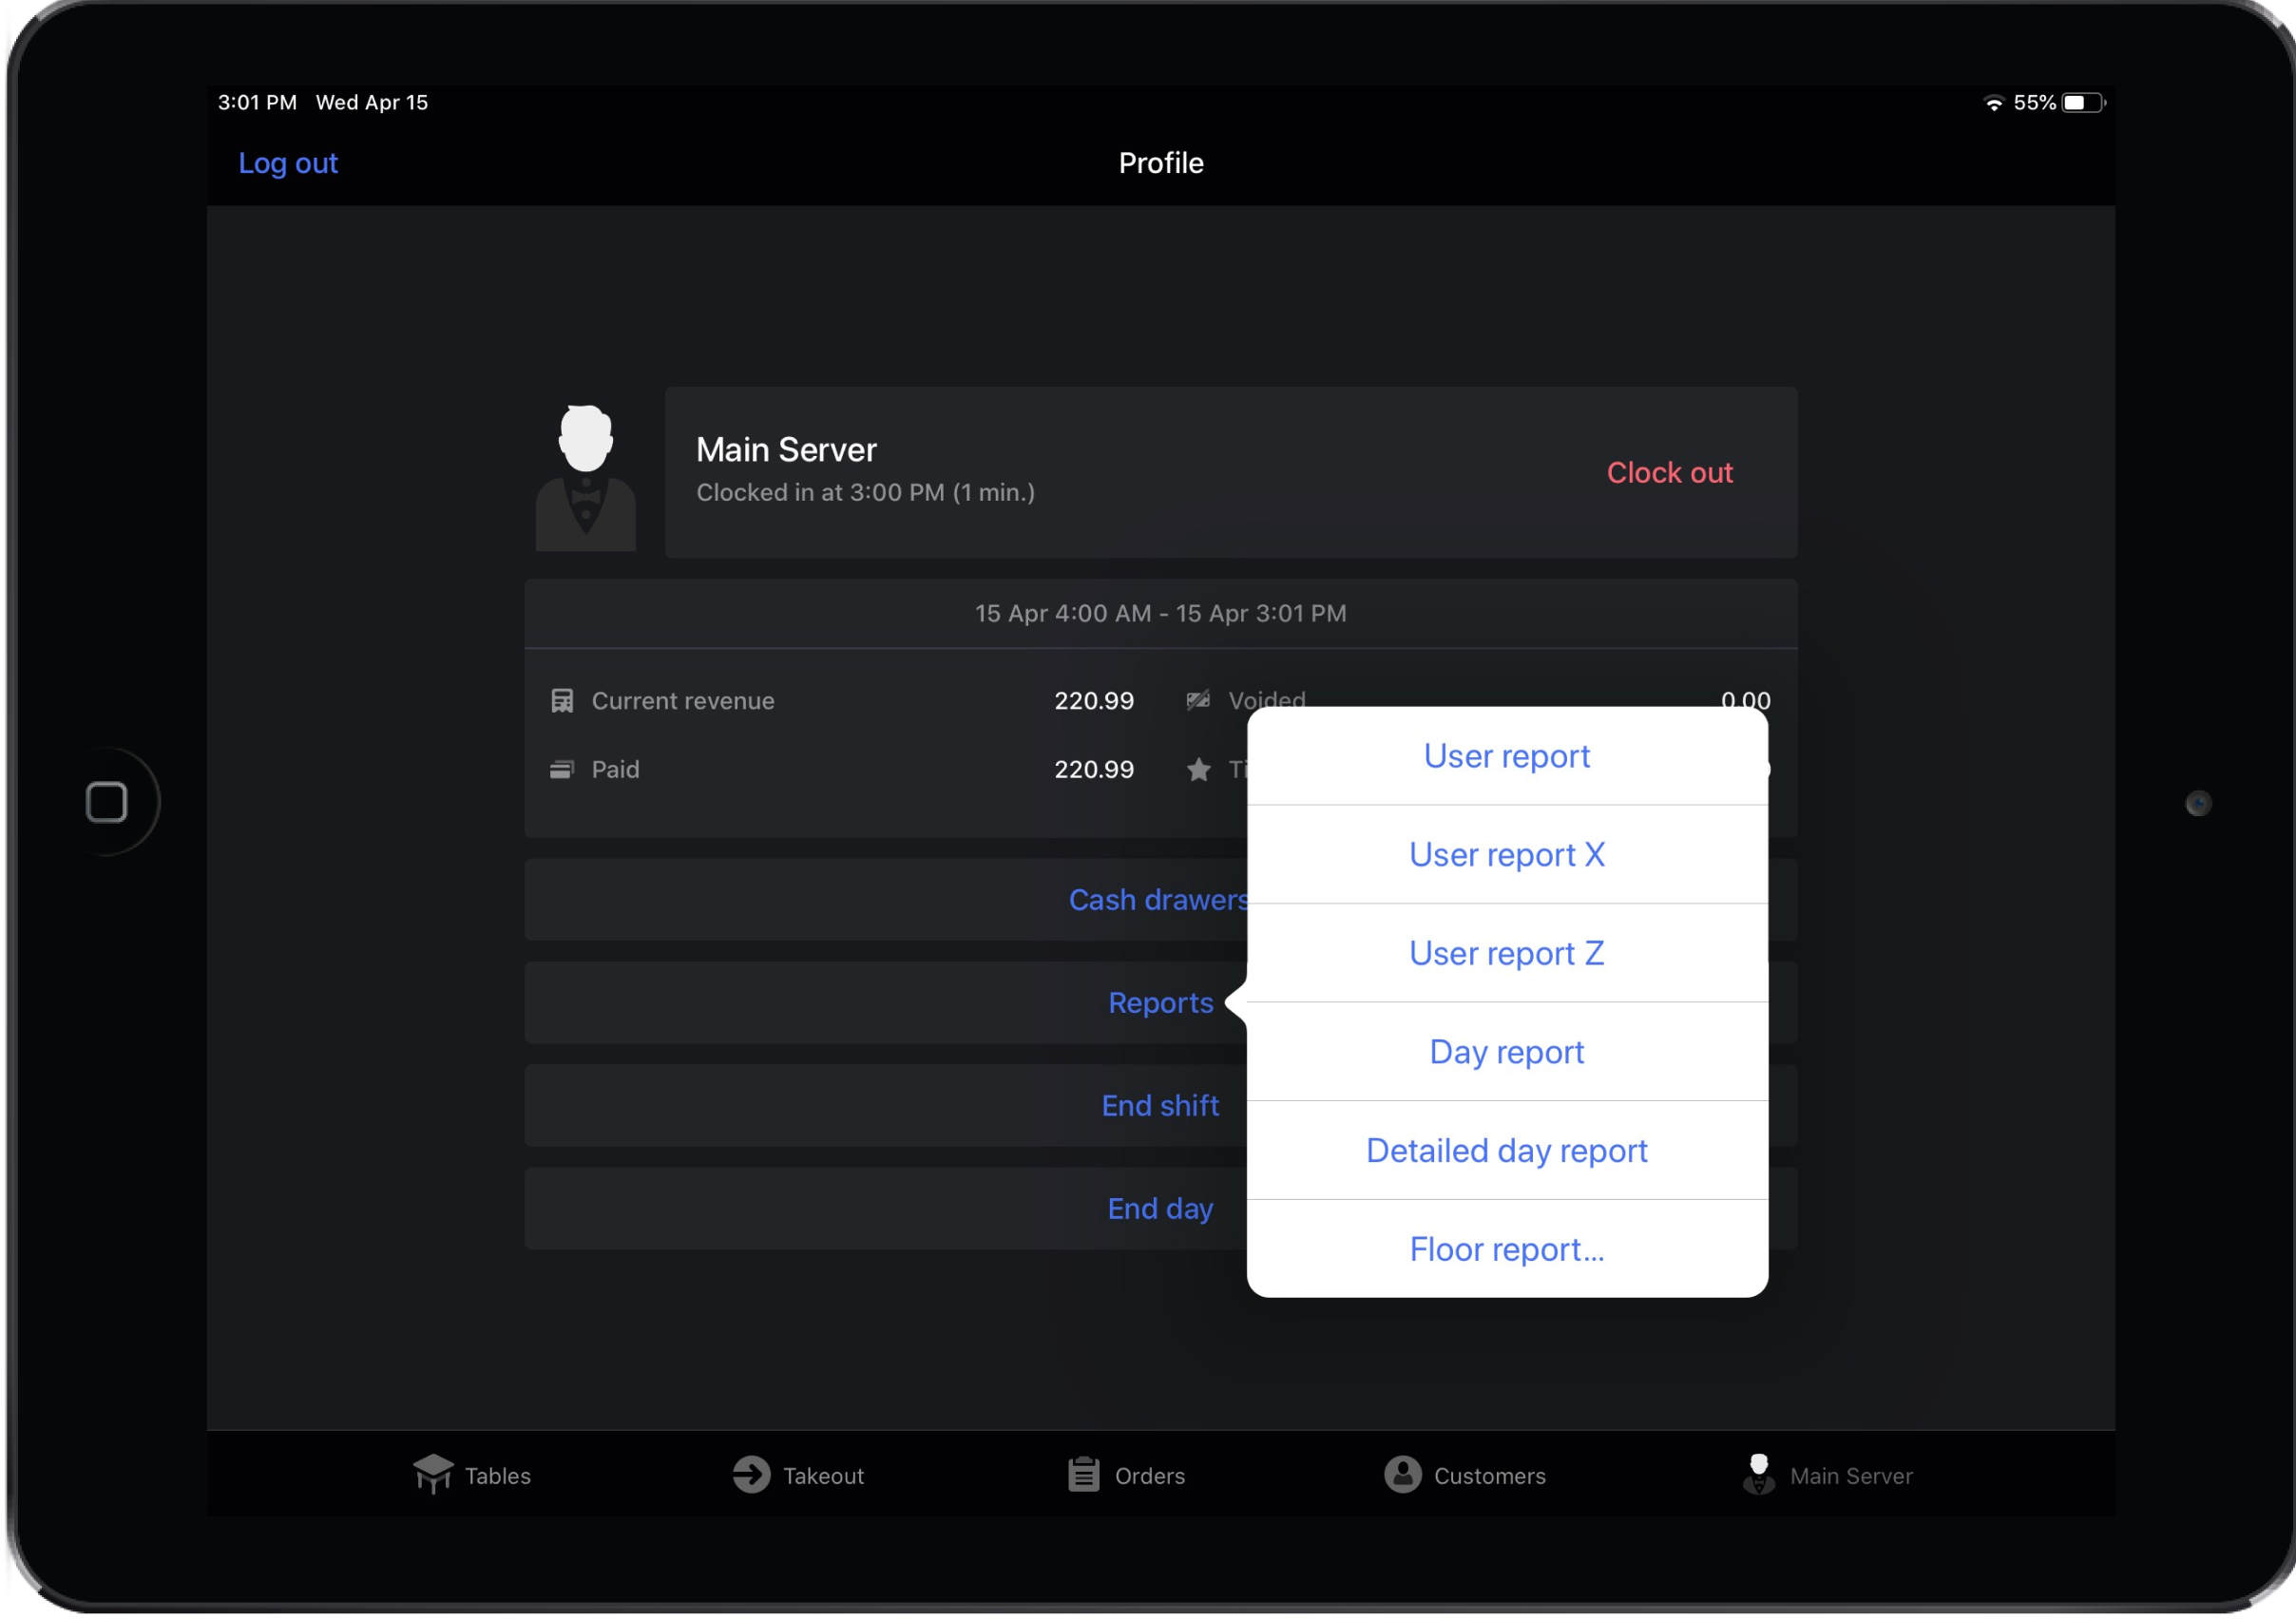
Task: Select User report Z option
Action: tap(1505, 953)
